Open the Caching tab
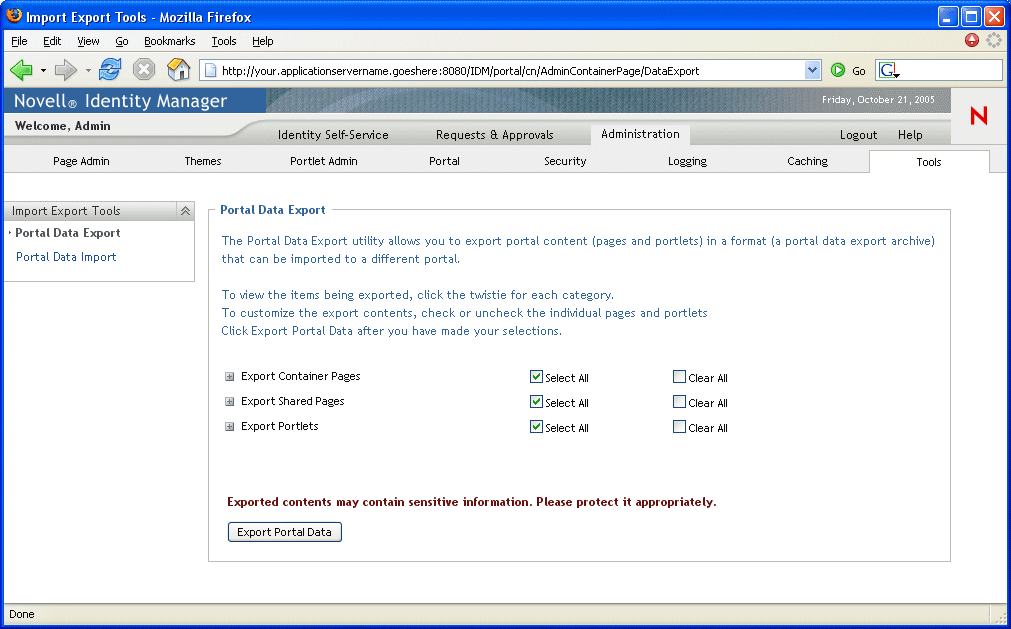This screenshot has width=1011, height=629. click(807, 161)
